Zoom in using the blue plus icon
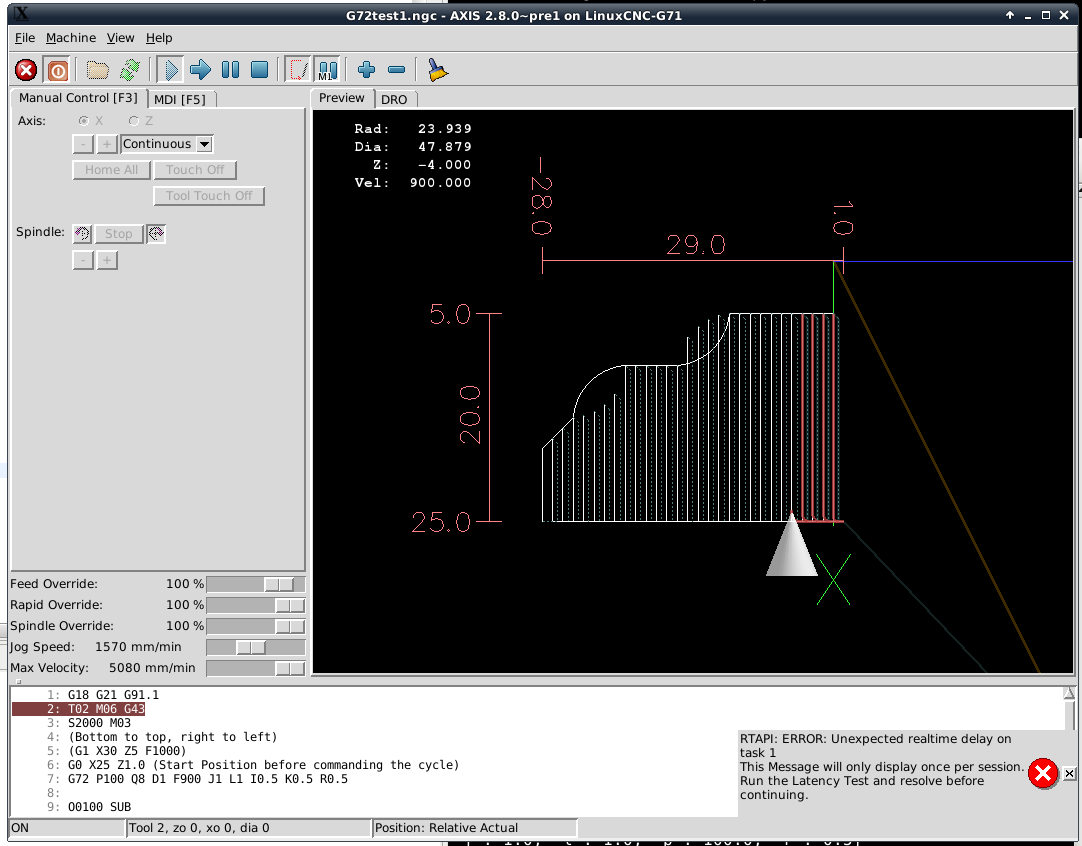 (x=366, y=70)
